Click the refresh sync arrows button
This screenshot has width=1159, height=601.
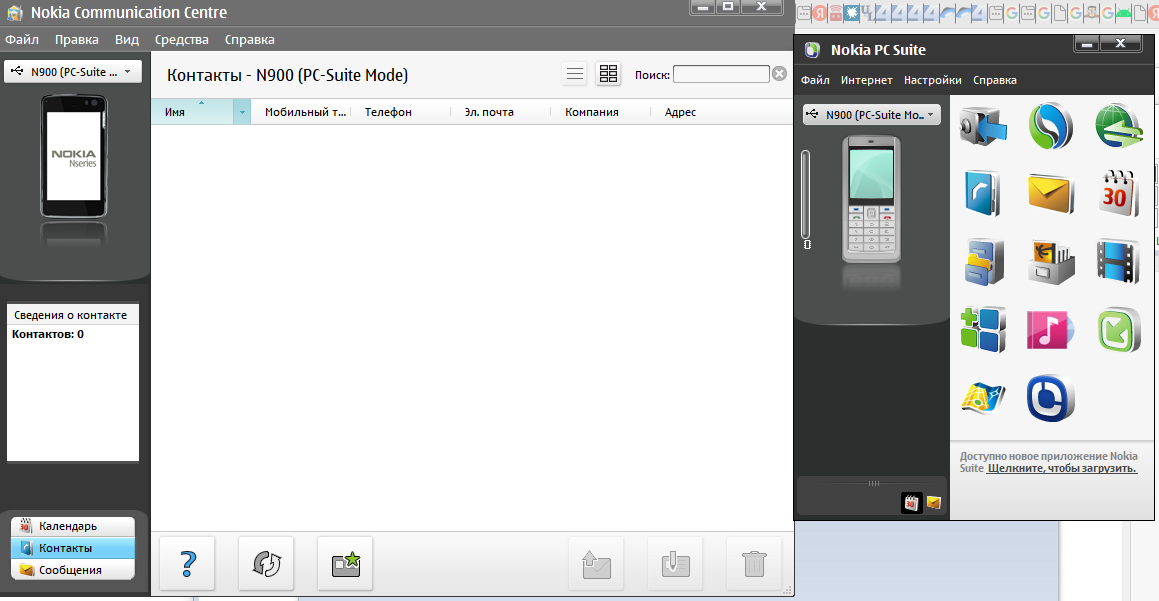[x=266, y=563]
